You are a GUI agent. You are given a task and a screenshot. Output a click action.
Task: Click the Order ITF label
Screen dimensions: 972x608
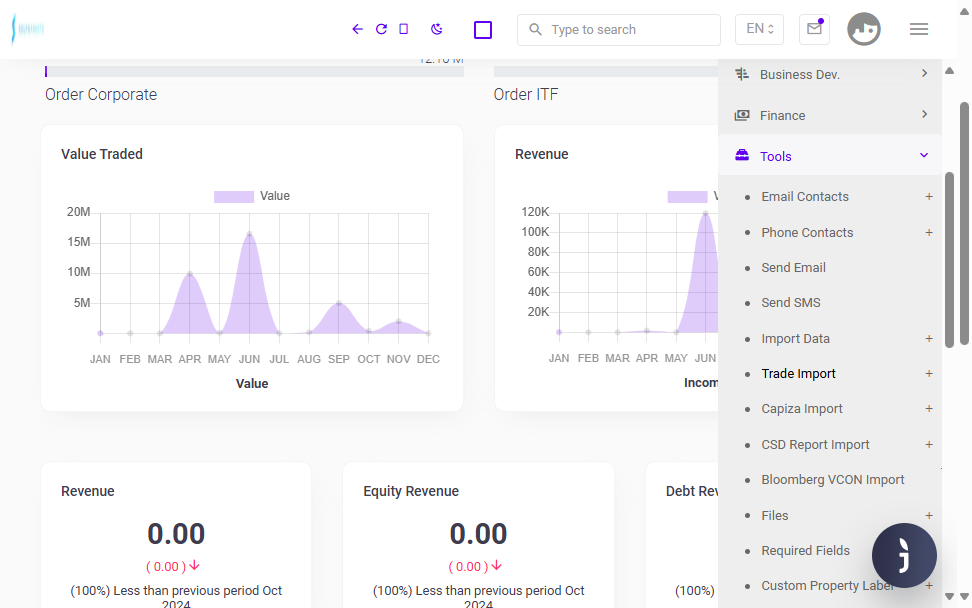(526, 94)
